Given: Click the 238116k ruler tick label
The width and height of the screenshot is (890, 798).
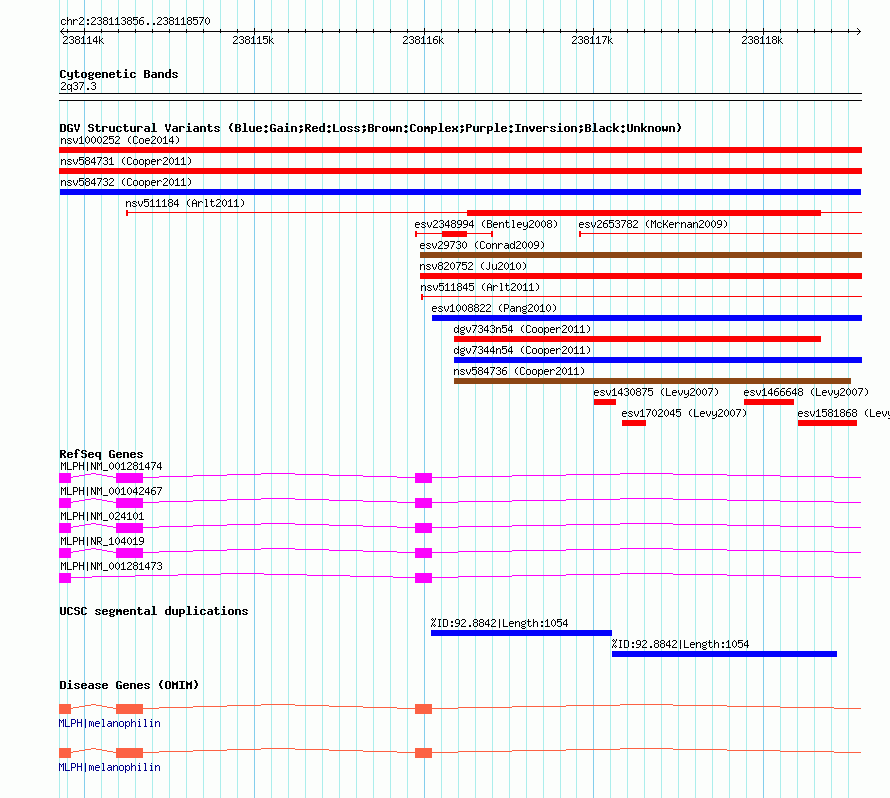Looking at the screenshot, I should [x=423, y=40].
